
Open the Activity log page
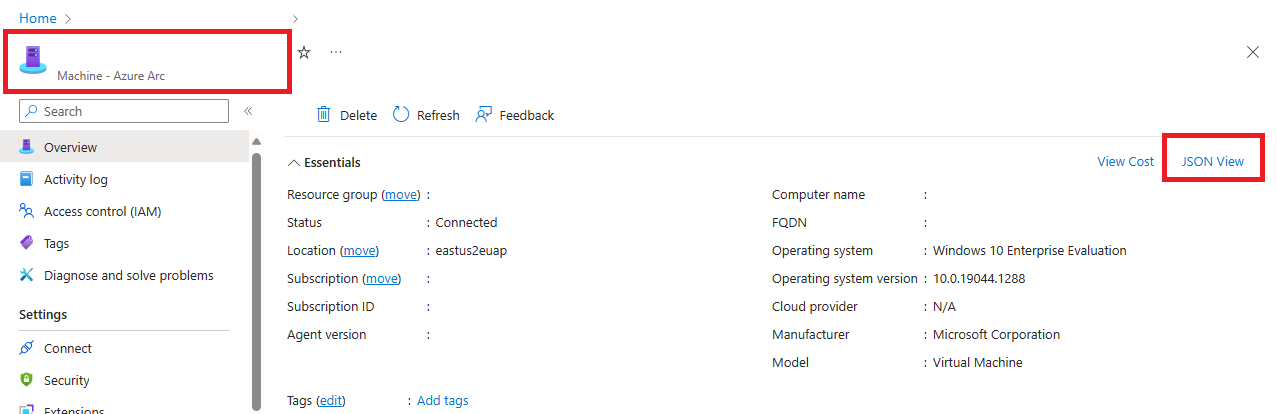click(x=75, y=179)
